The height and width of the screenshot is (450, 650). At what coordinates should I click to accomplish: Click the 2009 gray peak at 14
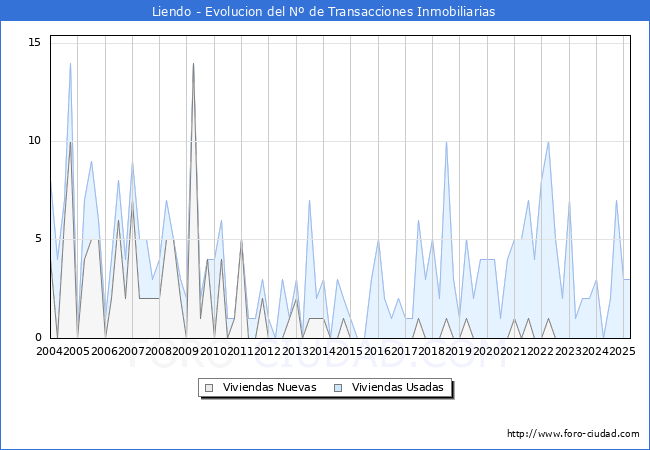[193, 63]
